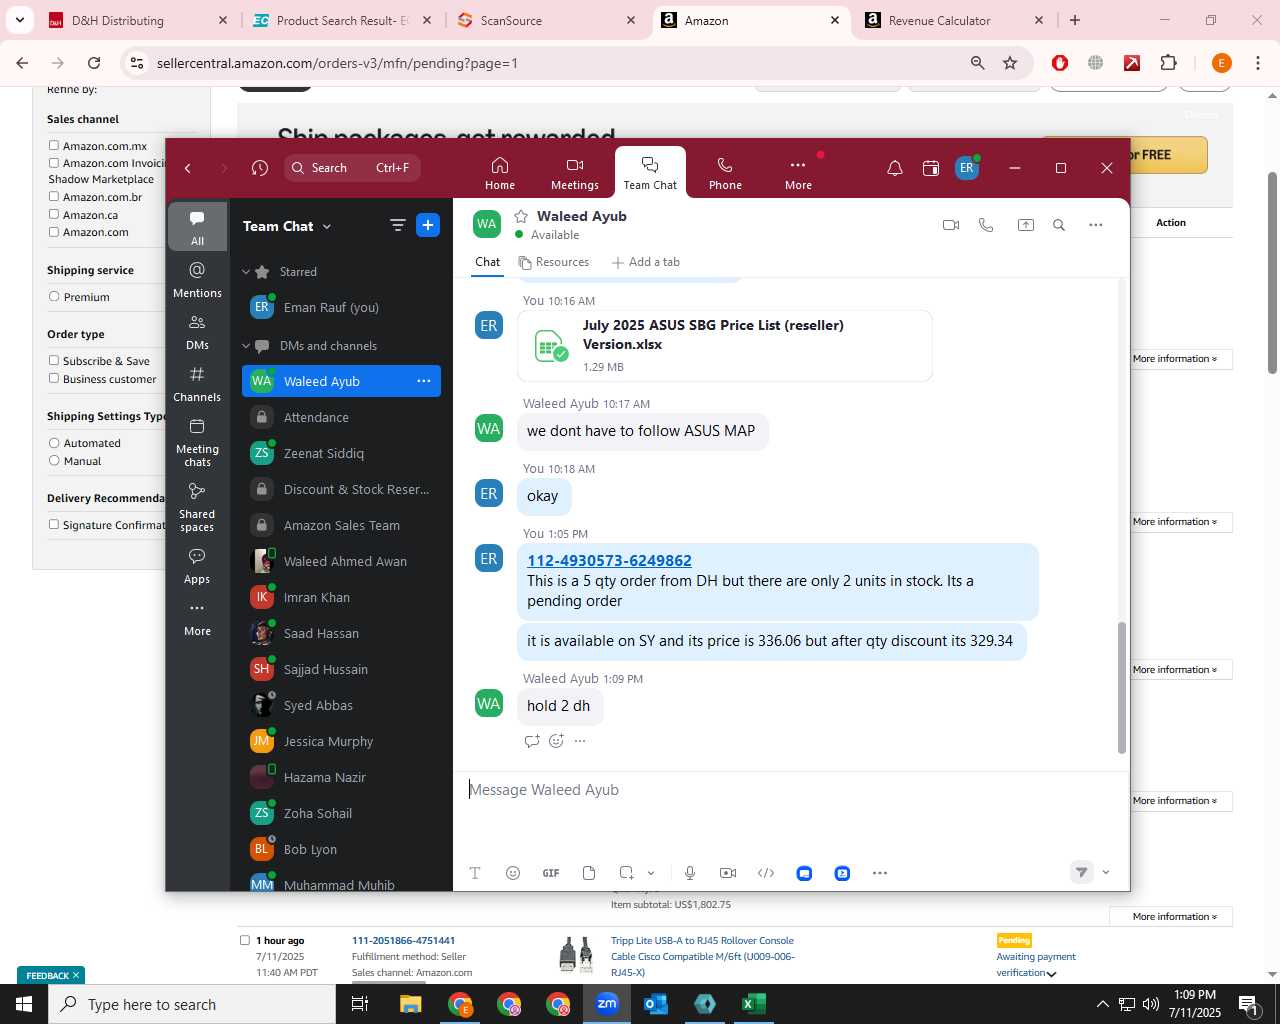This screenshot has height=1024, width=1280.
Task: Open July 2025 ASUS price list file
Action: 725,345
